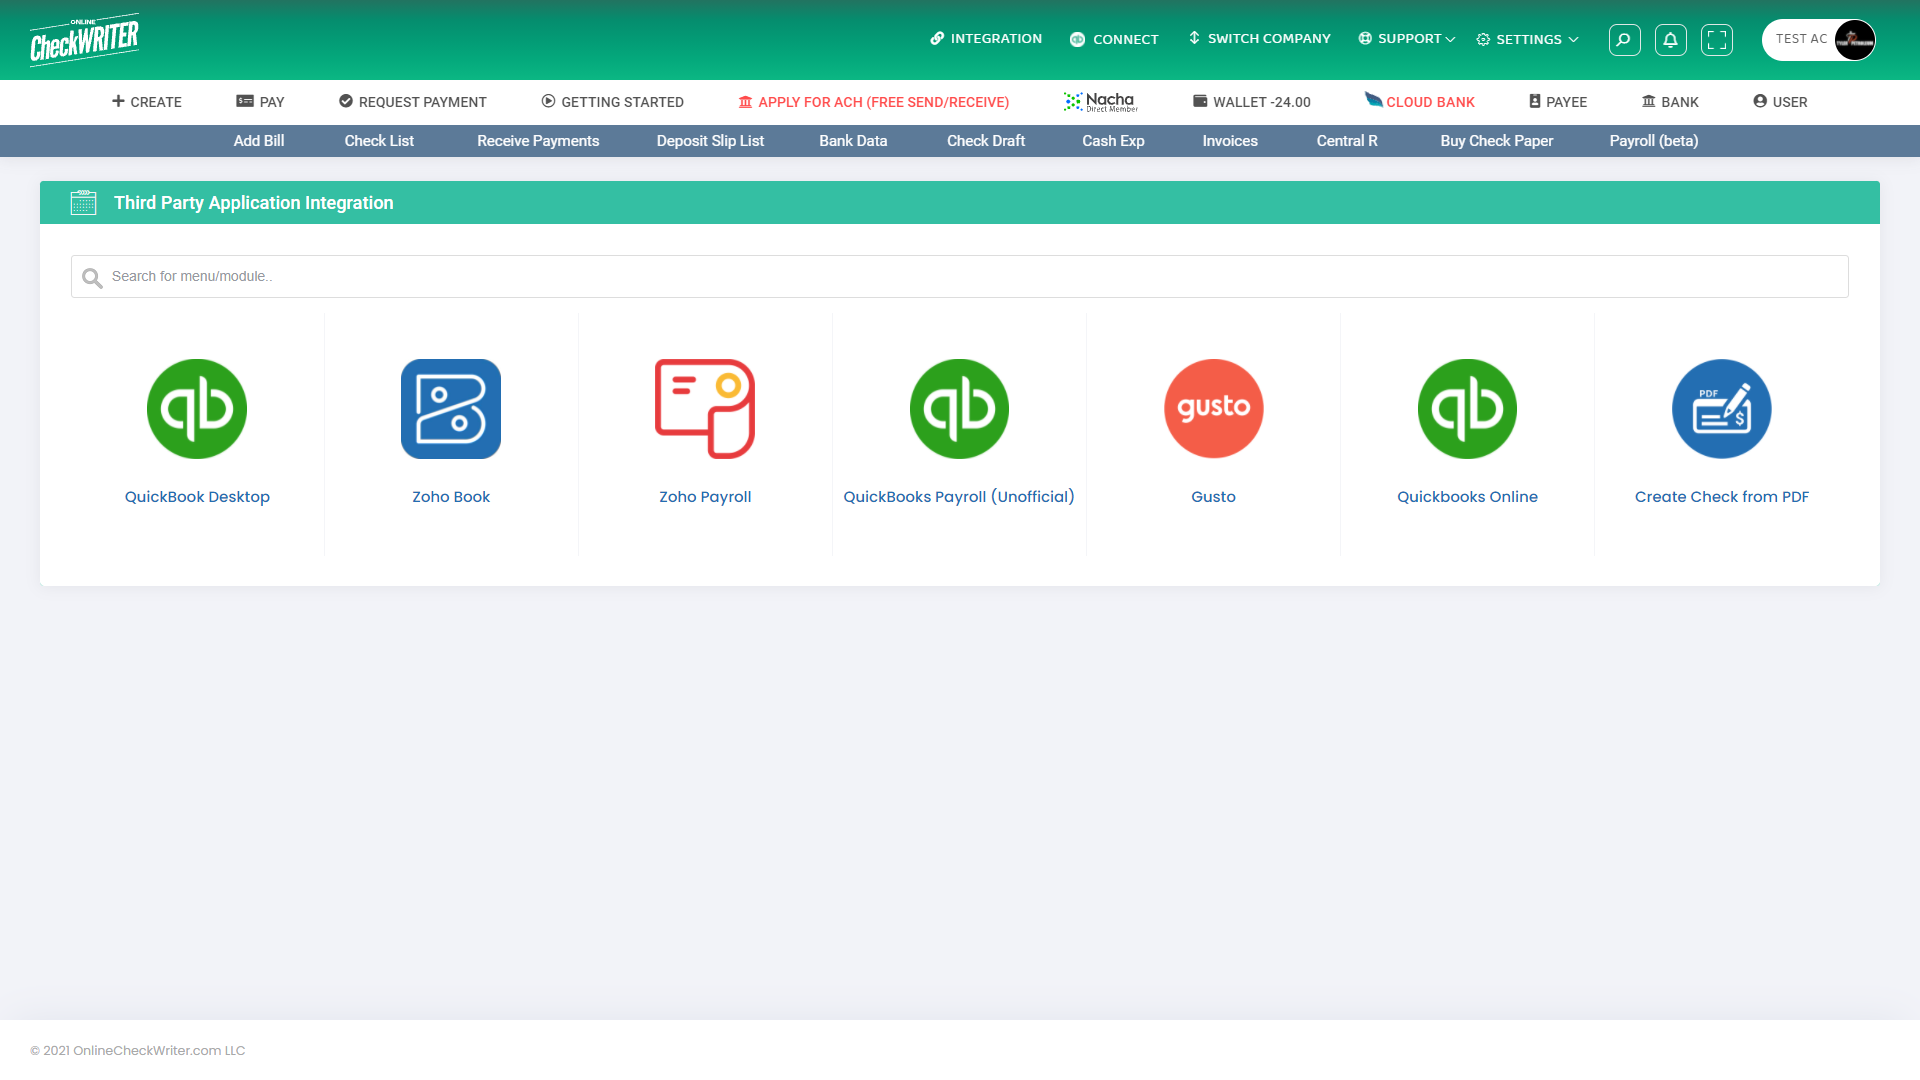Click the Switch Company button
Screen dimensions: 1920x1080
coord(1259,39)
